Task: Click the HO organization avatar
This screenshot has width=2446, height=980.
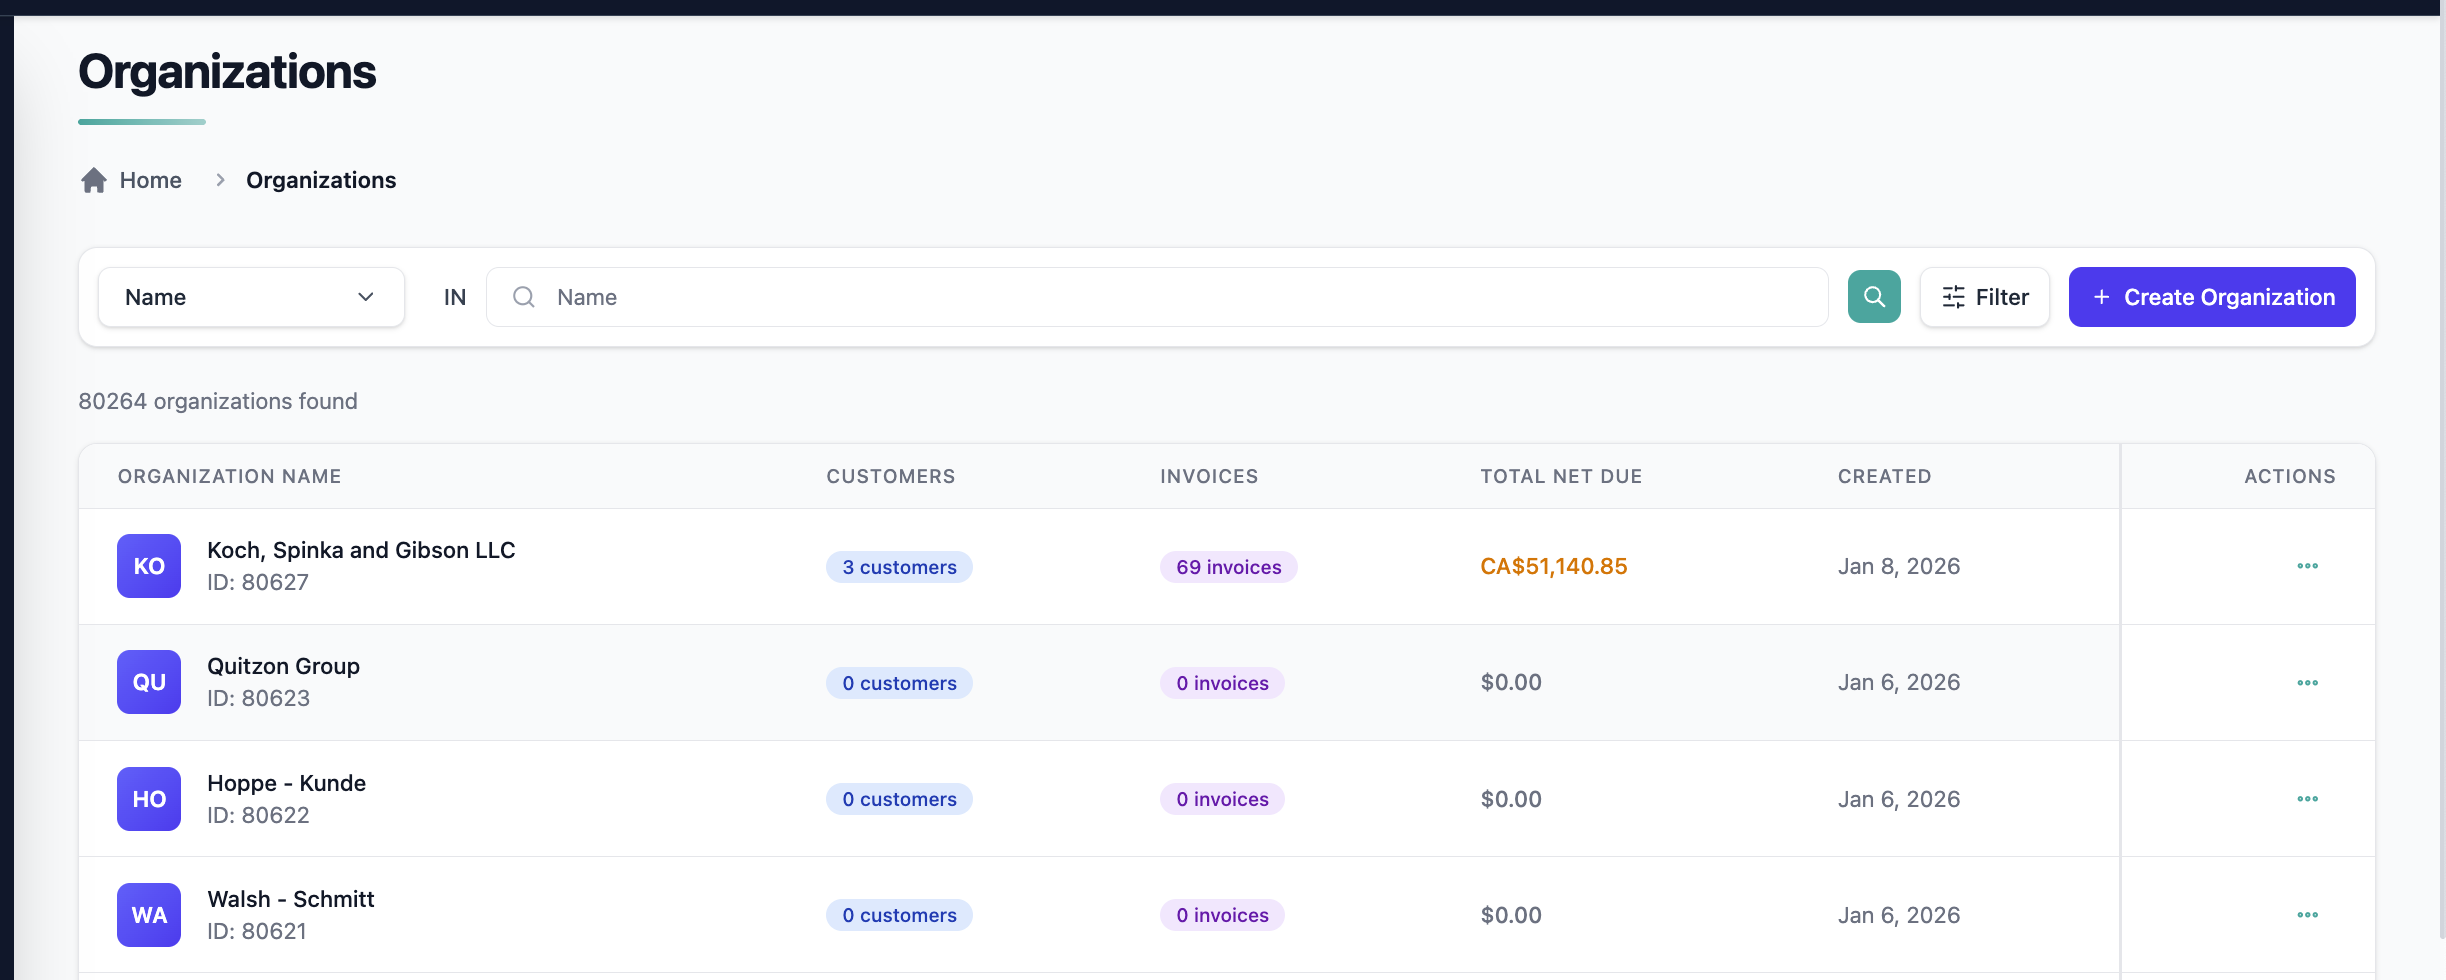Action: tap(149, 799)
